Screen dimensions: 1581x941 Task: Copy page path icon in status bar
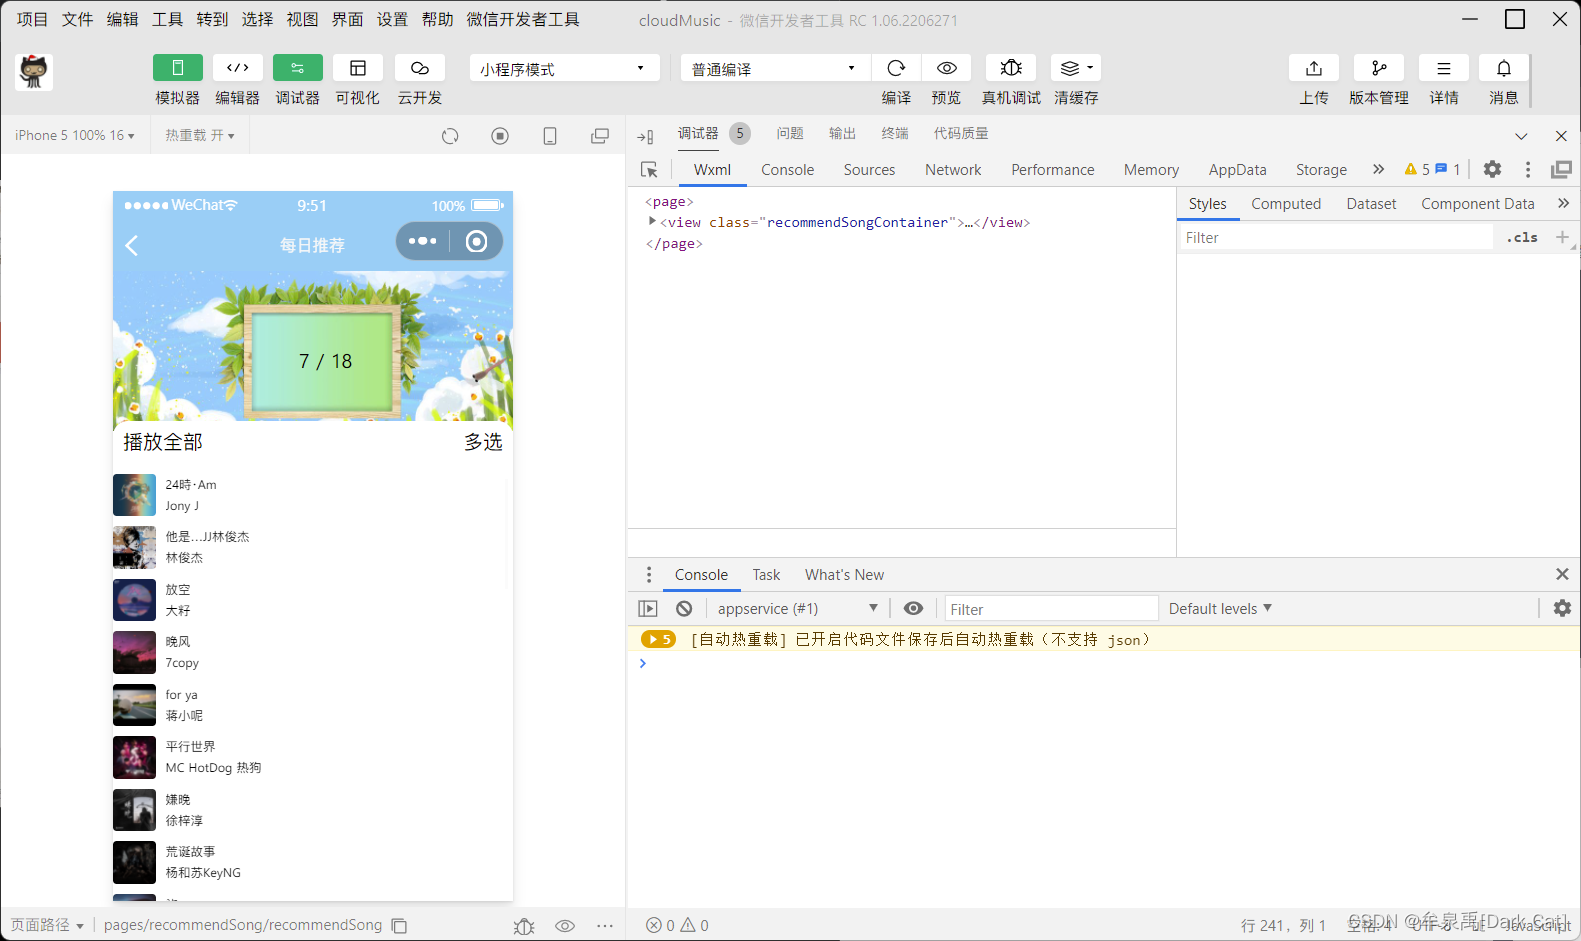399,926
